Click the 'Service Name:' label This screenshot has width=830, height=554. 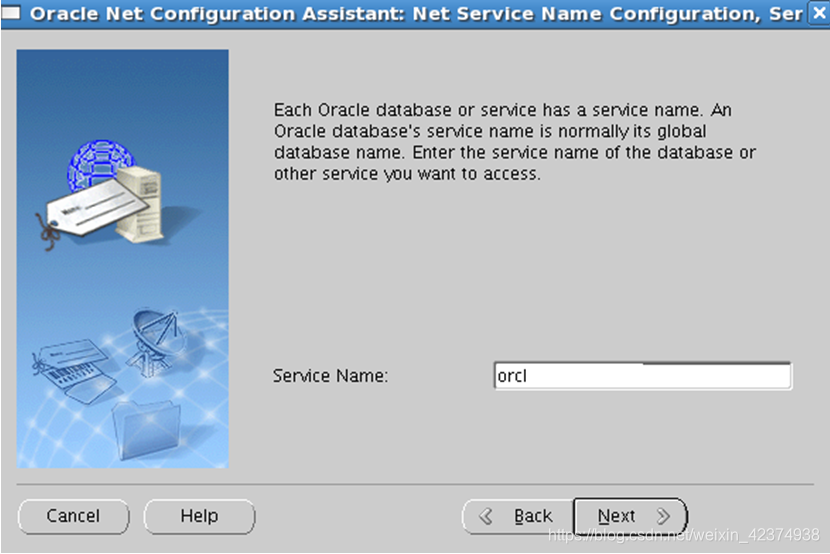coord(330,376)
